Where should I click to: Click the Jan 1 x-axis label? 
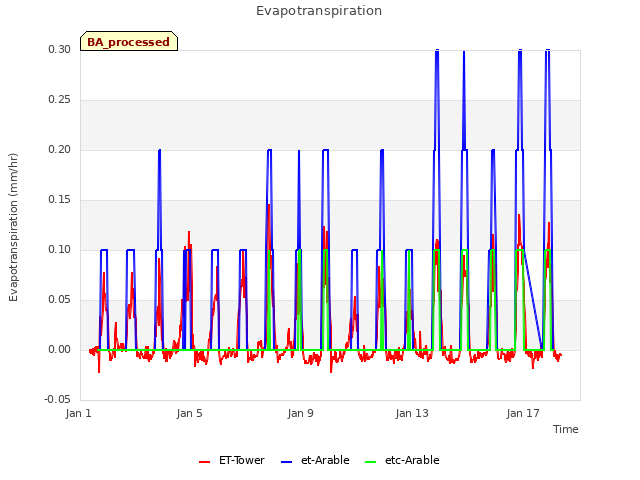click(78, 413)
